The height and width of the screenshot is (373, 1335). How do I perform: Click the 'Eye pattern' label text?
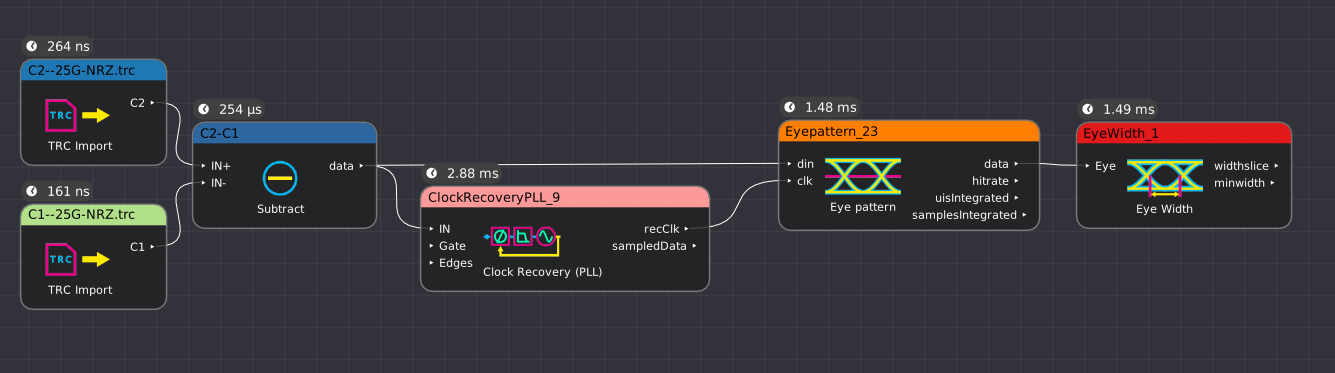point(863,208)
